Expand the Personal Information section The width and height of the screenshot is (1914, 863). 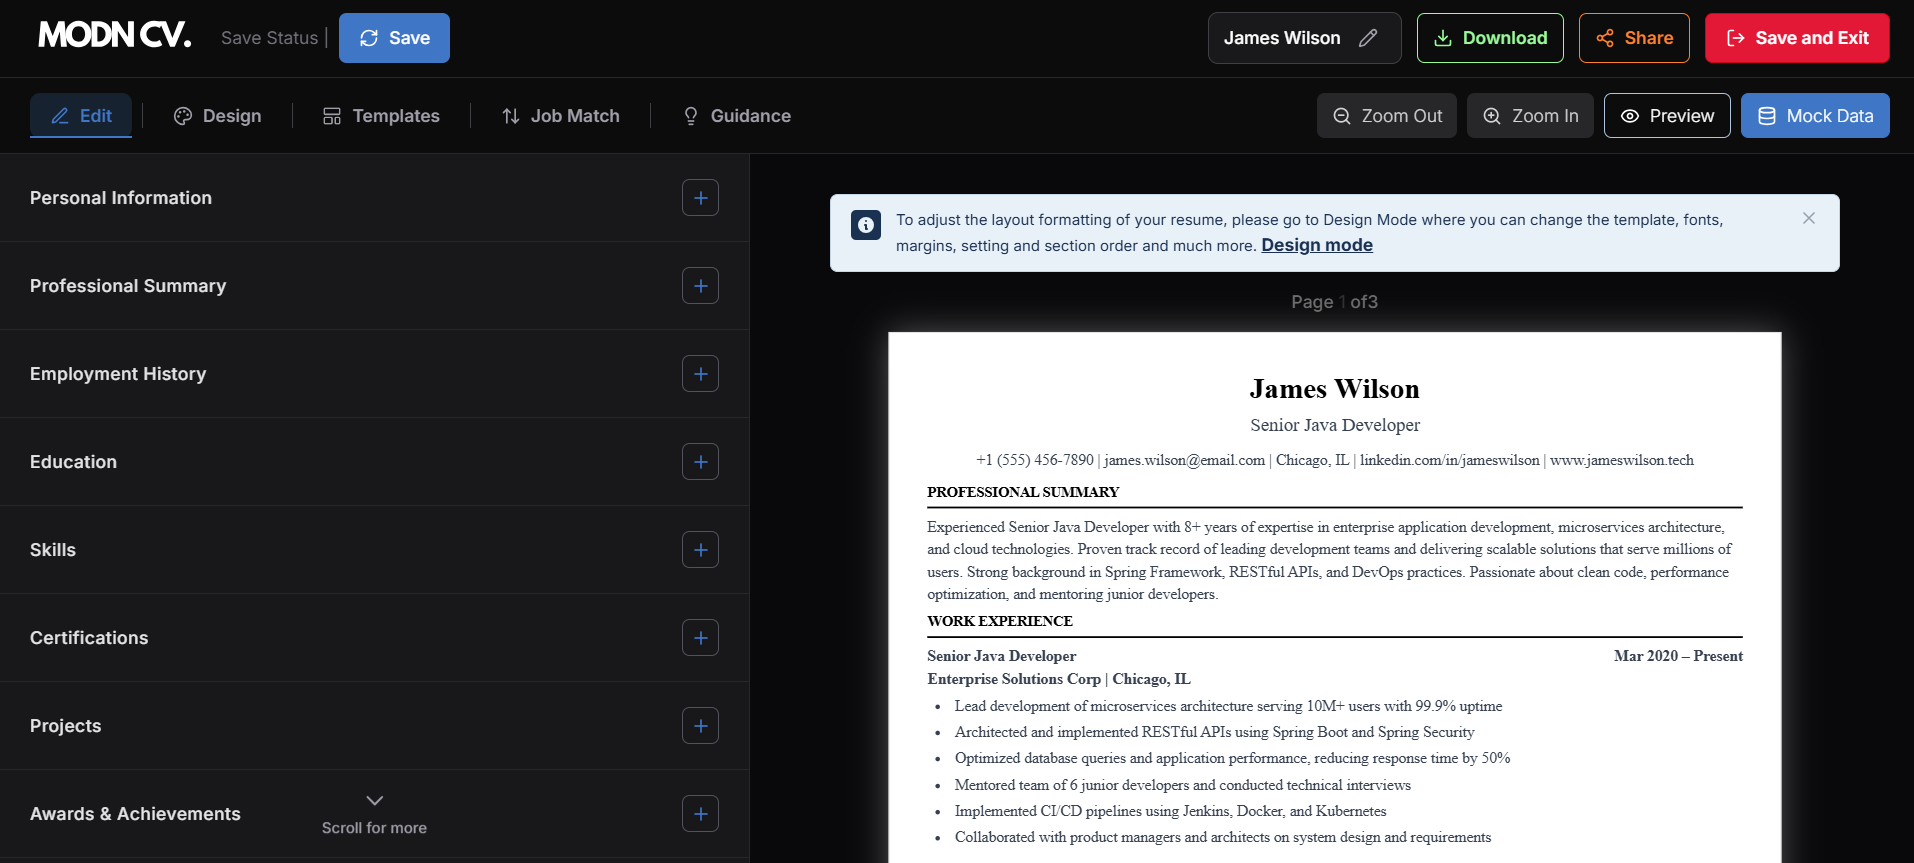[x=700, y=198]
